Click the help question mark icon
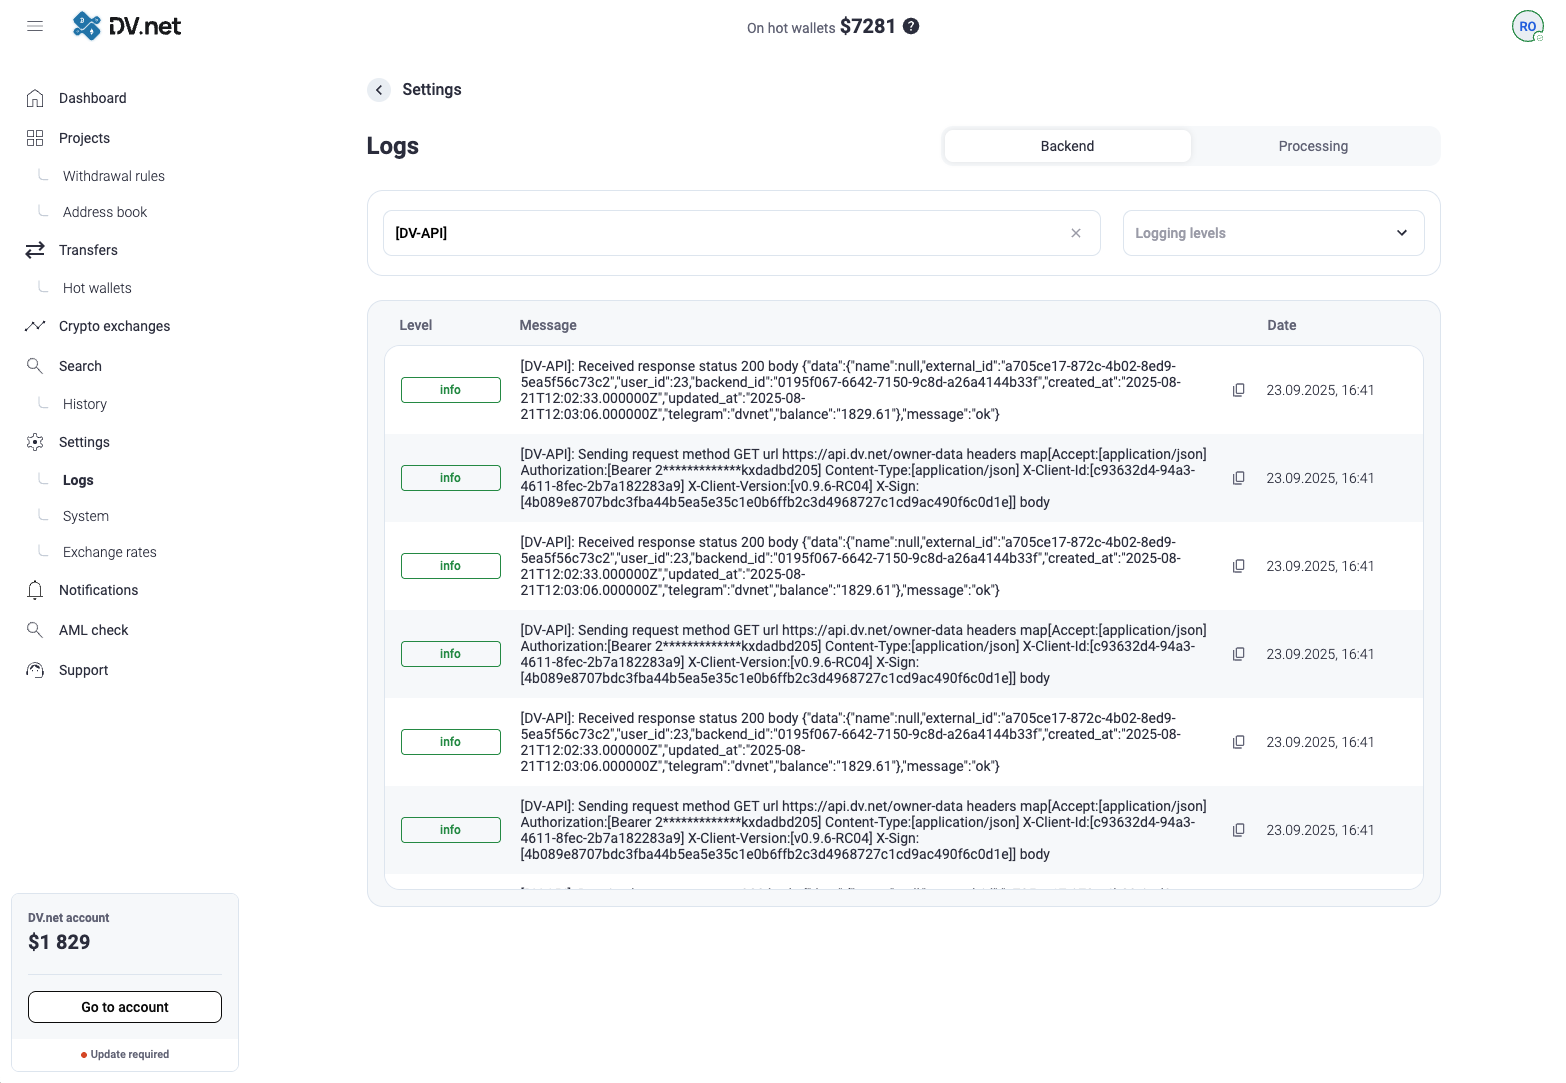 (911, 26)
